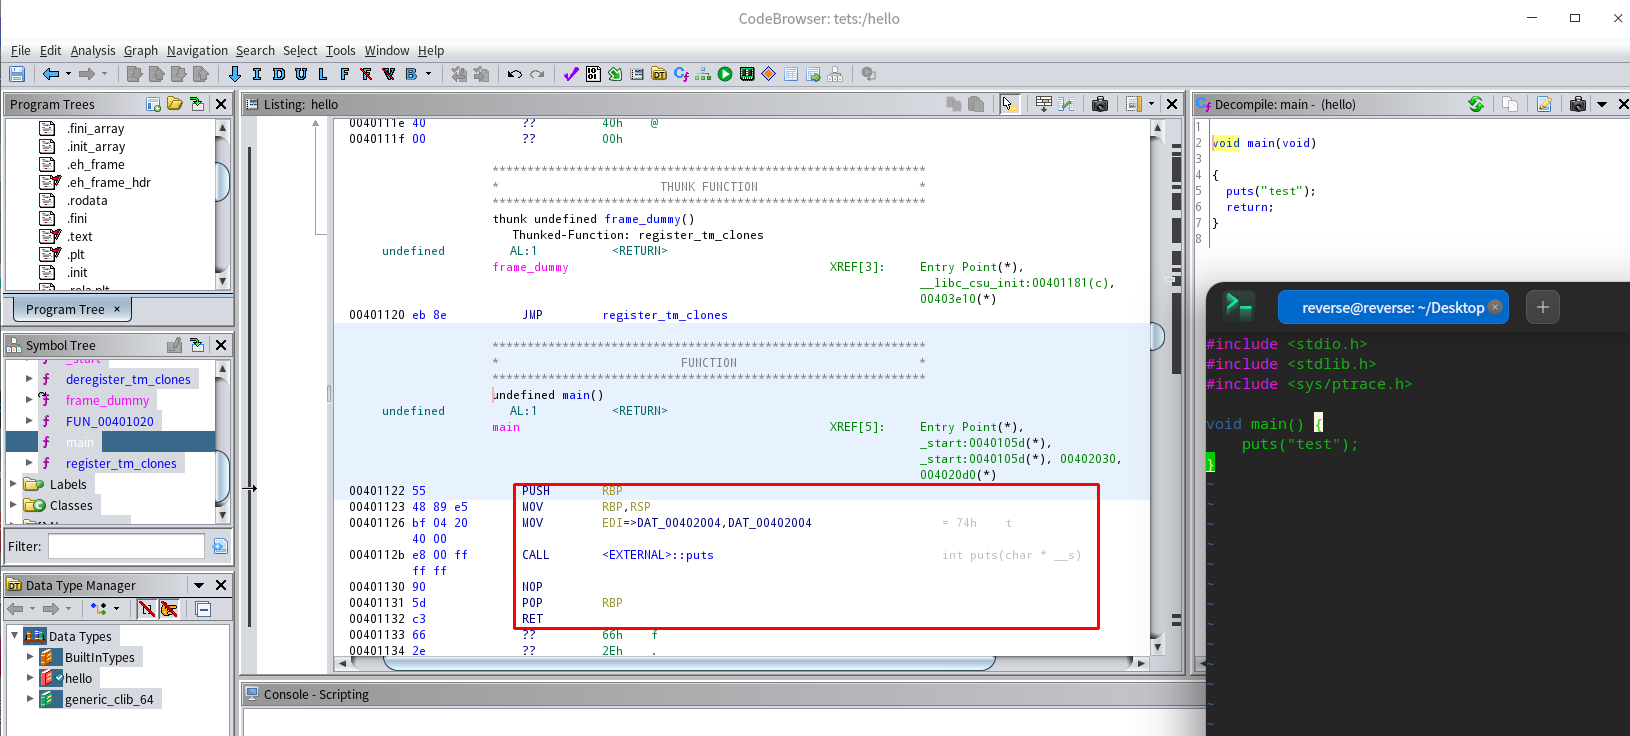The width and height of the screenshot is (1630, 736).
Task: Undo the last action
Action: [x=515, y=74]
